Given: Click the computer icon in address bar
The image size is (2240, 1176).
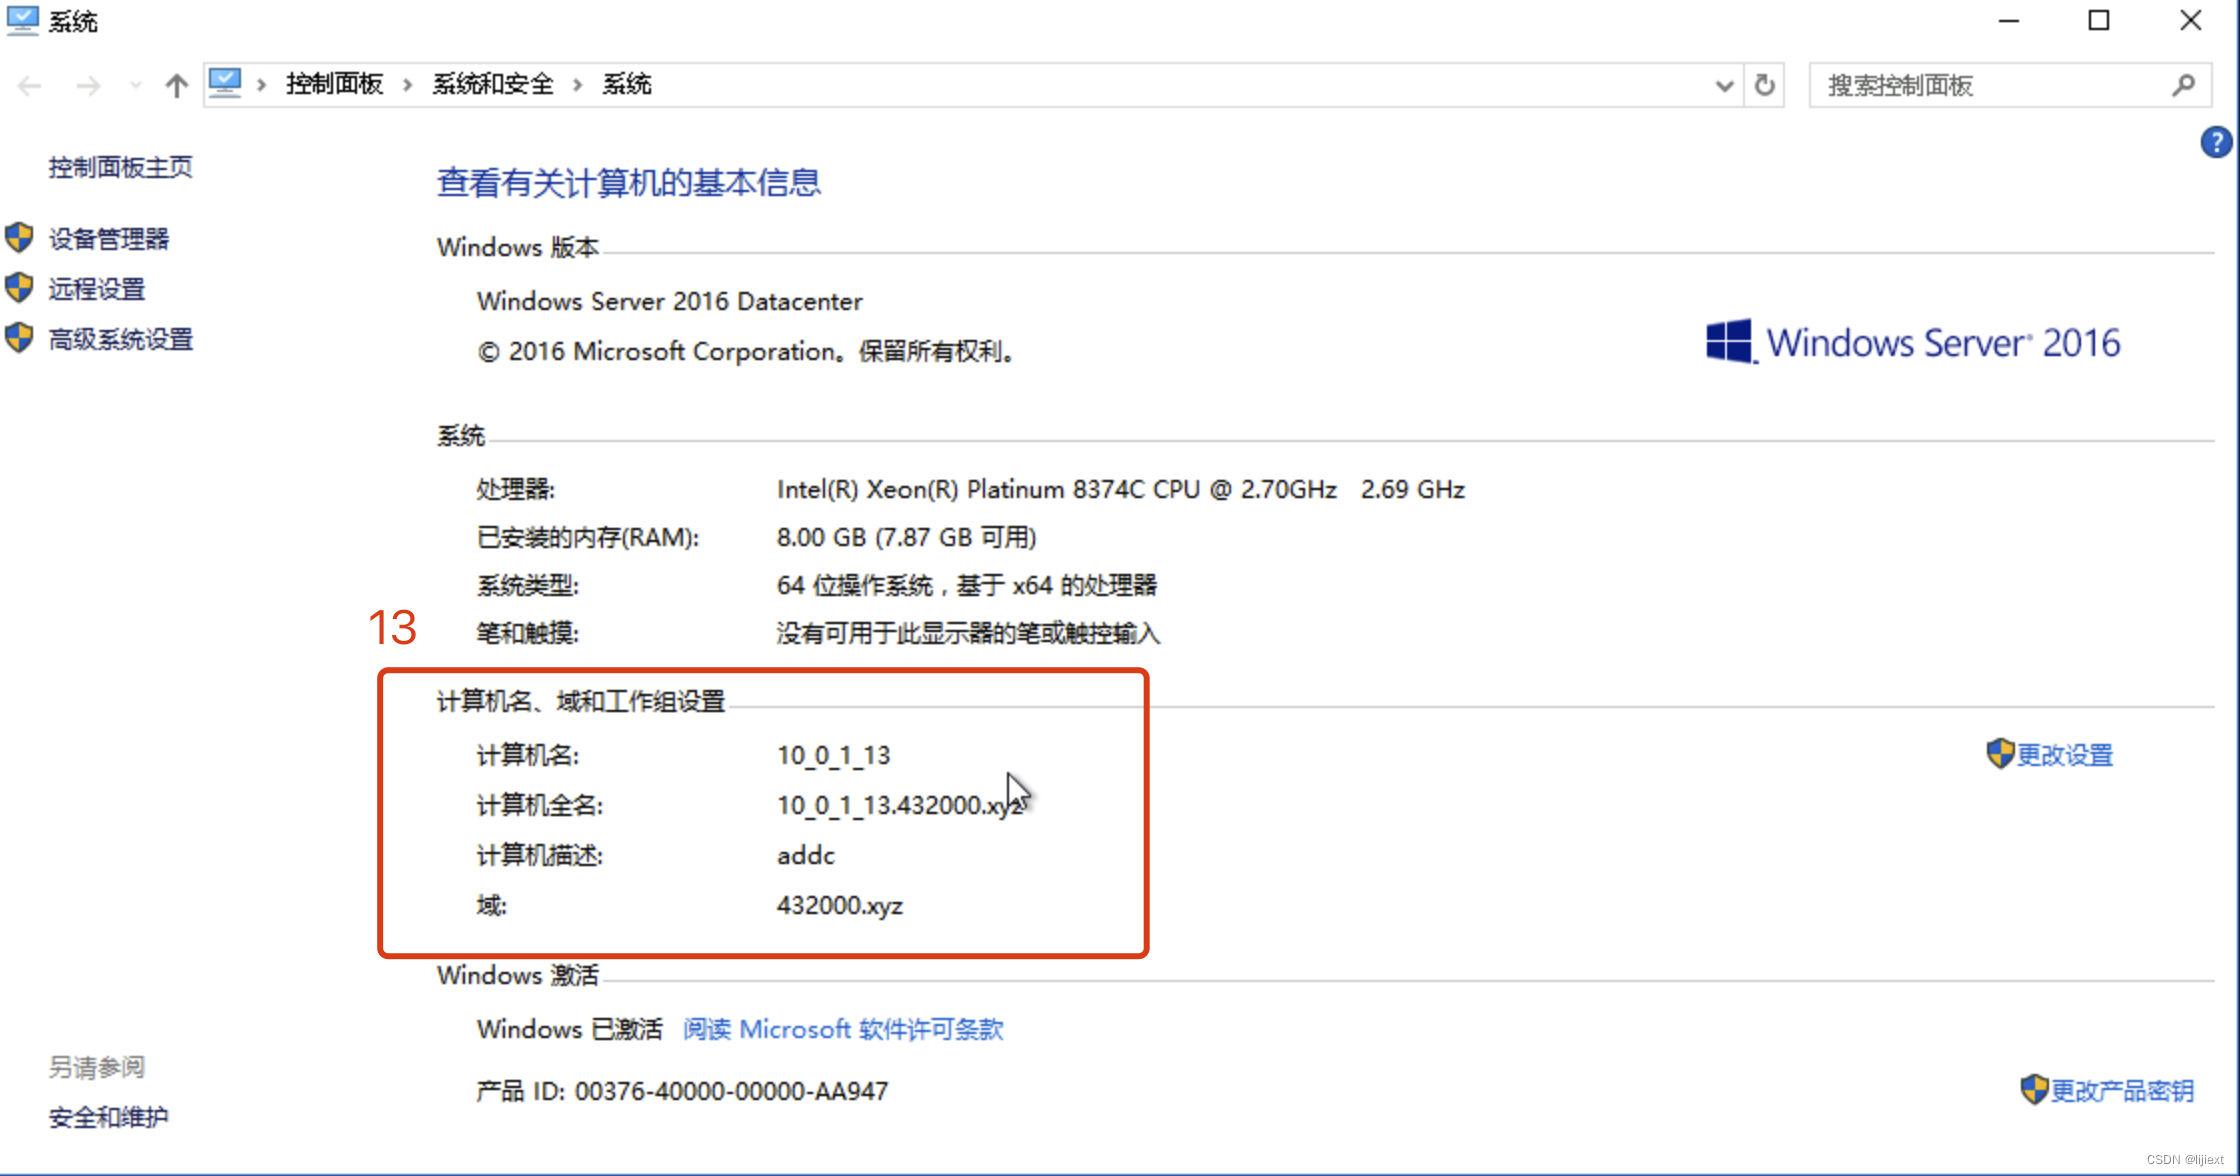Looking at the screenshot, I should (225, 83).
